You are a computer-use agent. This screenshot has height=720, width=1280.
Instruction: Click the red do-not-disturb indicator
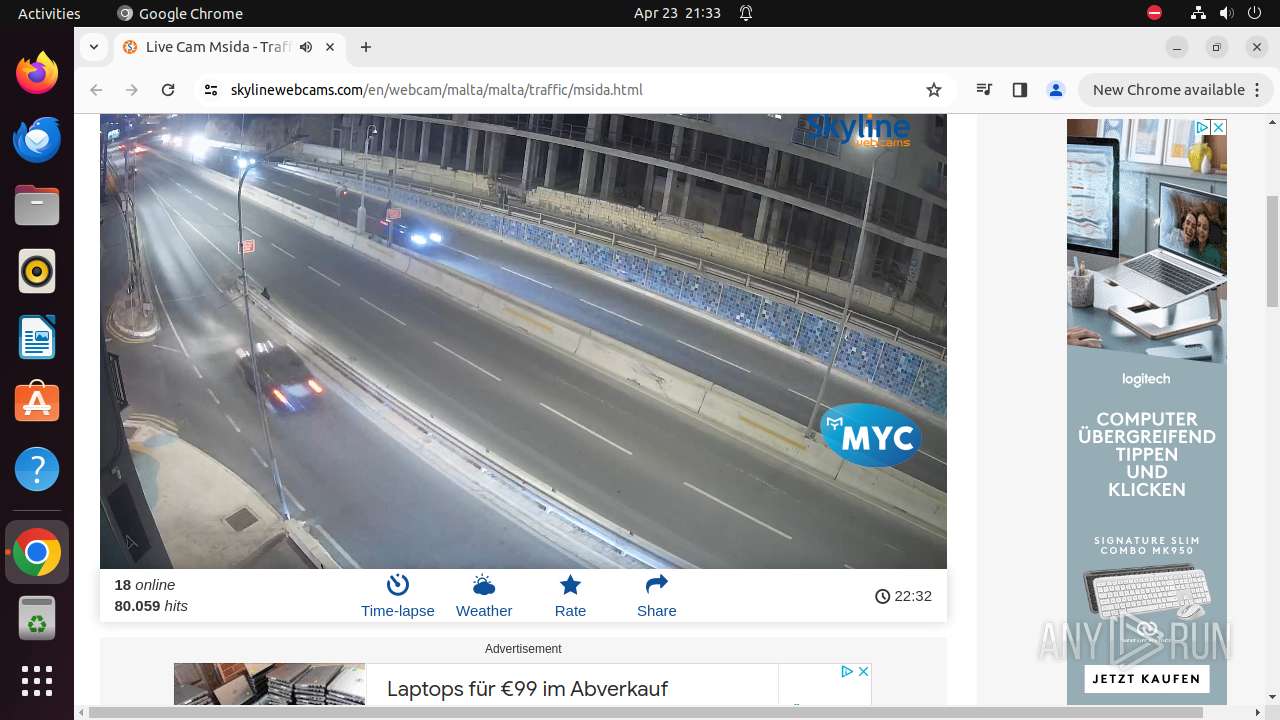click(x=1155, y=13)
